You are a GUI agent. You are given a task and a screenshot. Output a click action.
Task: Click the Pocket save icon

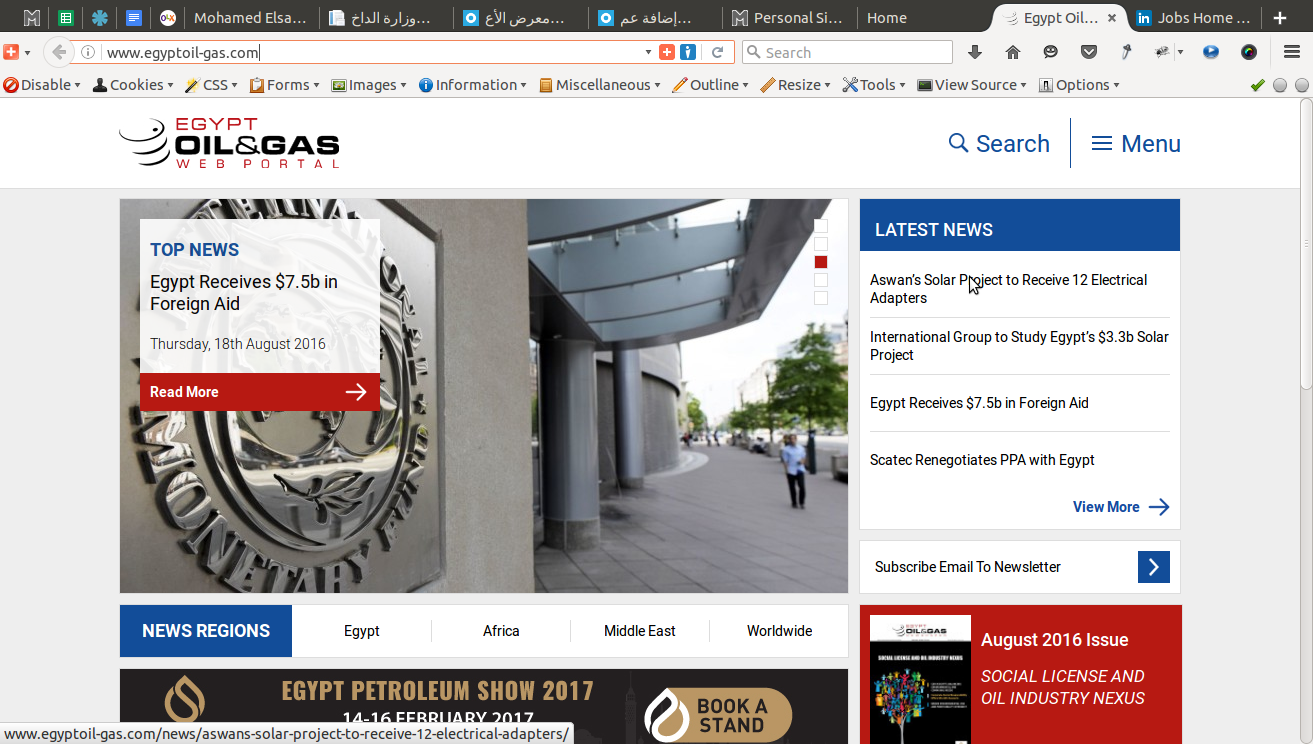pos(1089,53)
